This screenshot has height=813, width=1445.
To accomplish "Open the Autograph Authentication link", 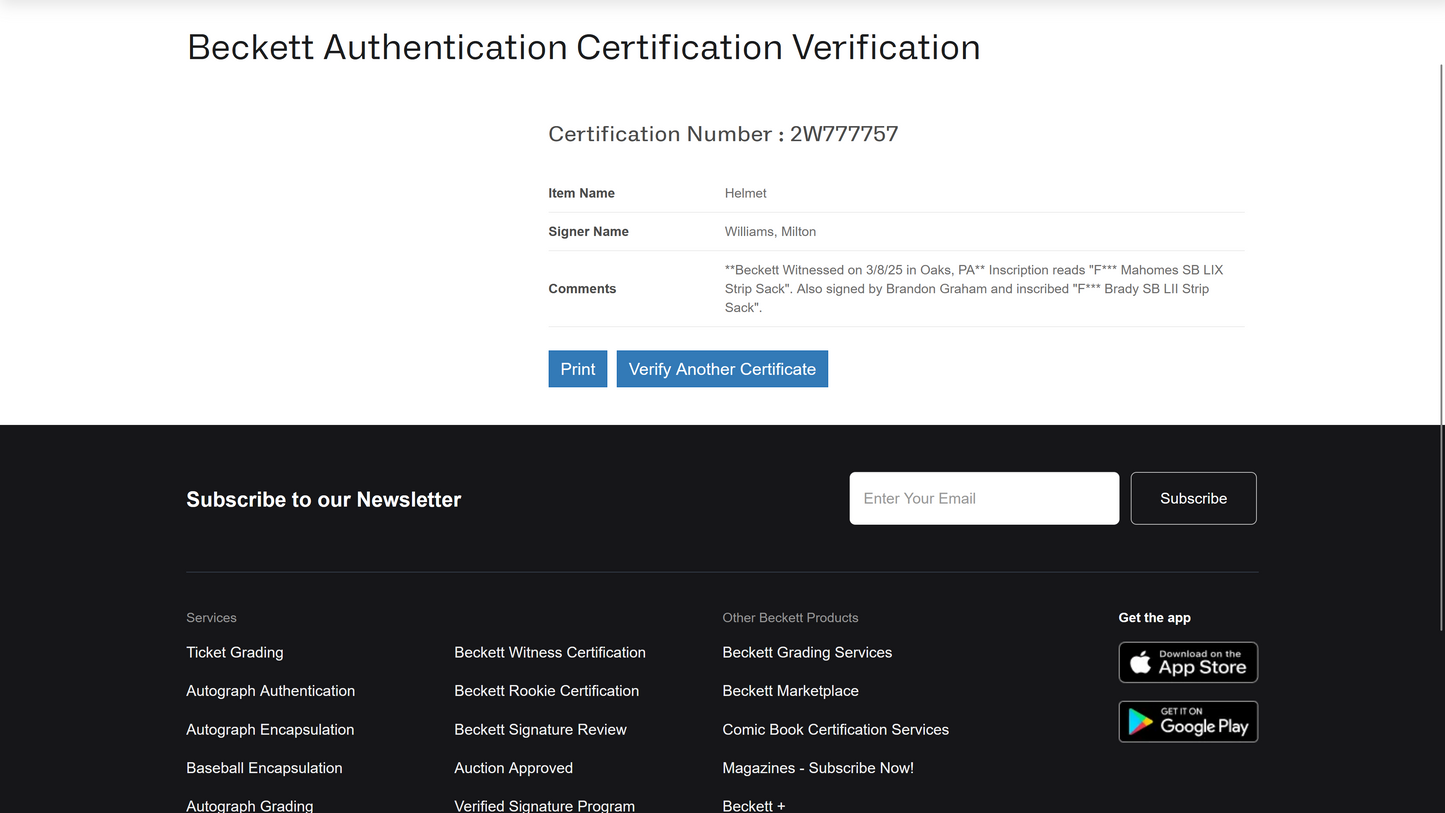I will click(270, 691).
